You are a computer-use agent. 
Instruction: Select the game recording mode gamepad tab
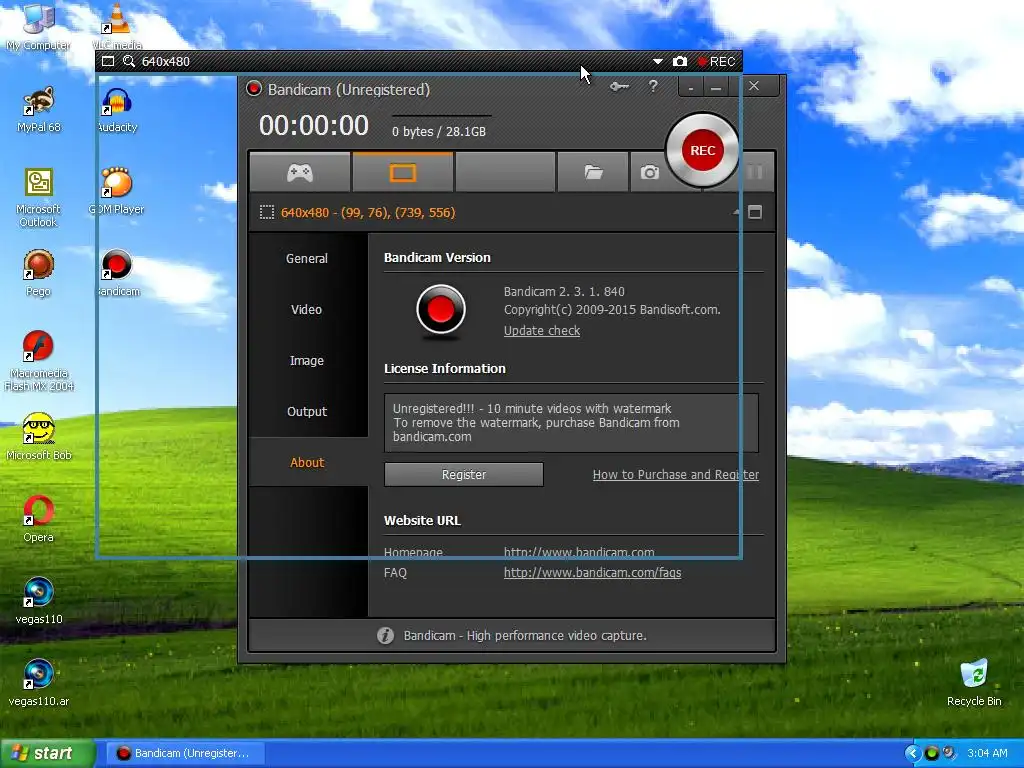(300, 172)
